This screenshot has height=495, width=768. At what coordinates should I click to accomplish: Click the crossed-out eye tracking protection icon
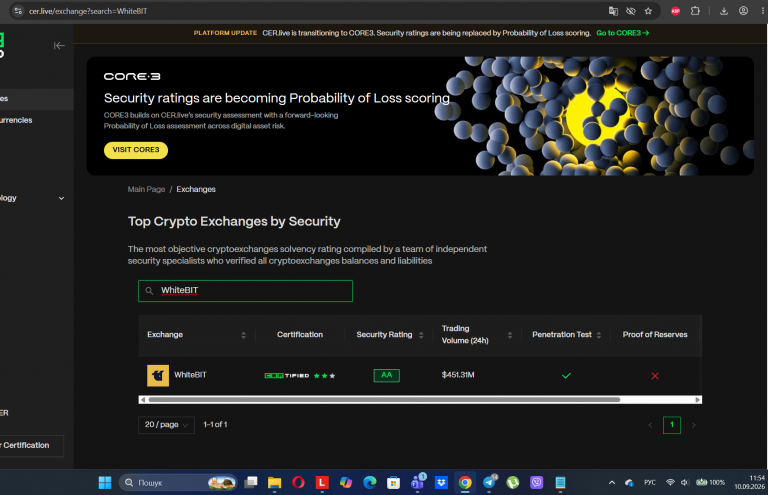(x=631, y=11)
